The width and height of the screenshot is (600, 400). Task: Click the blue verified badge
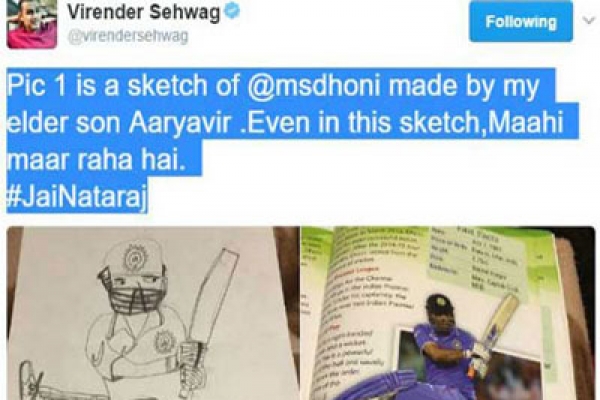232,11
